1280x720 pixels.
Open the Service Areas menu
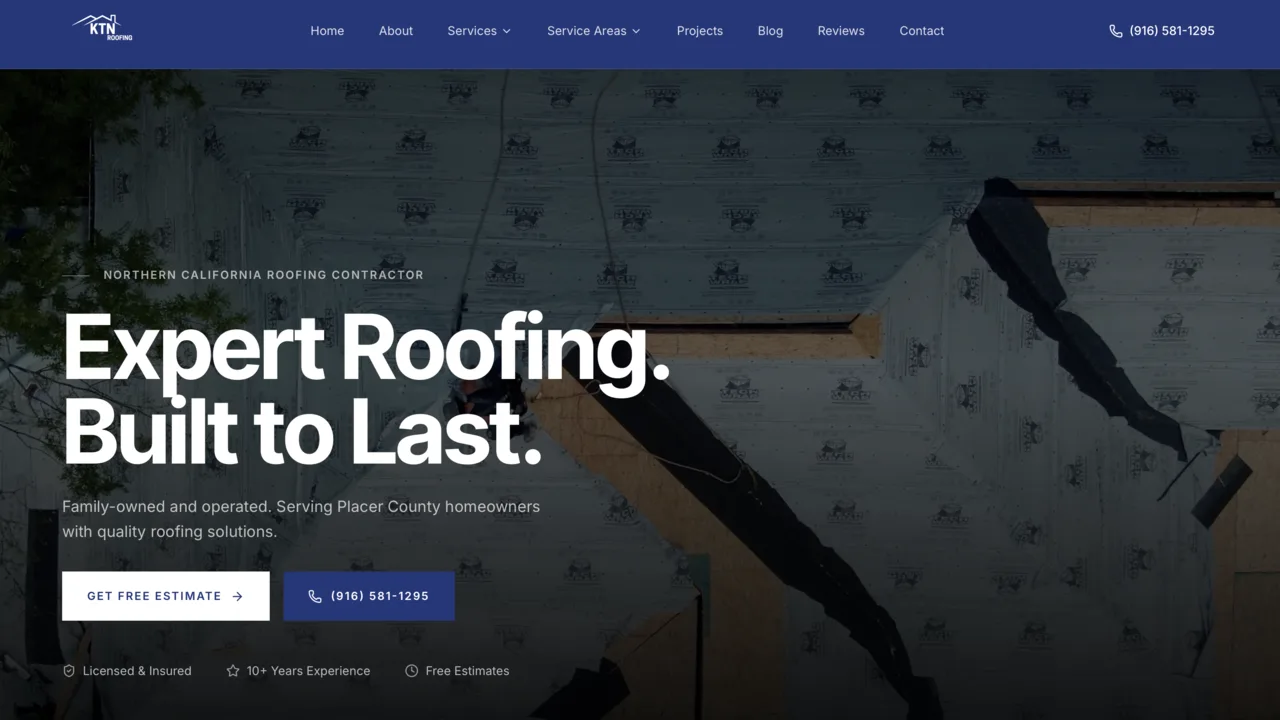tap(594, 31)
